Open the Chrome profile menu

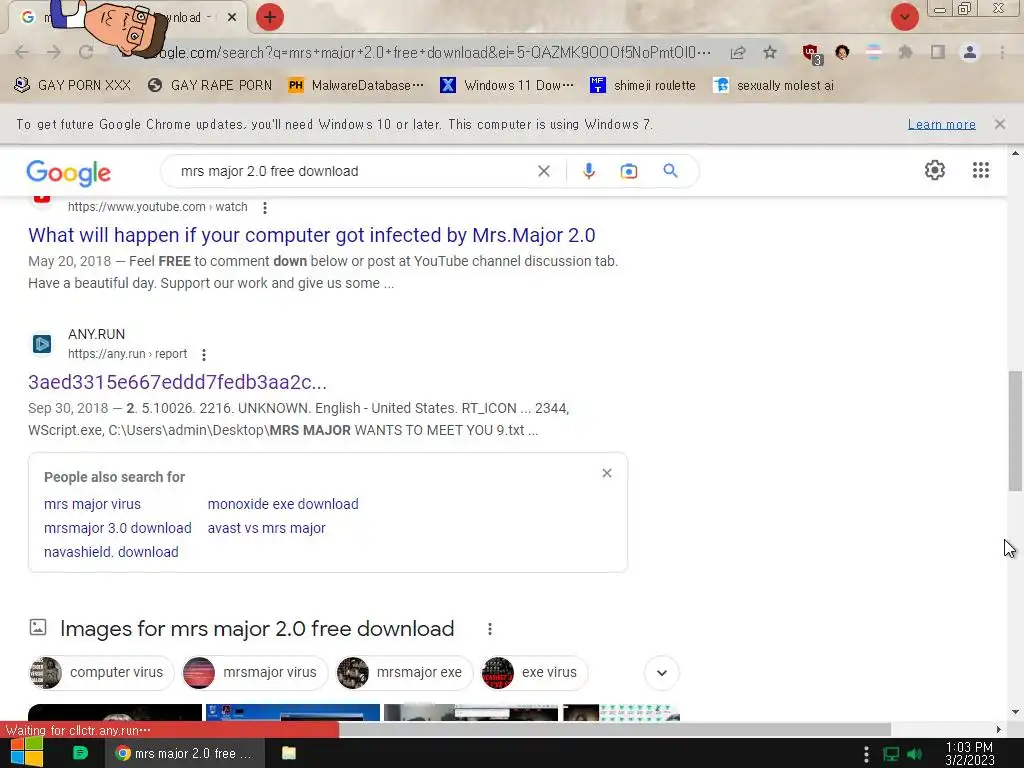(970, 52)
